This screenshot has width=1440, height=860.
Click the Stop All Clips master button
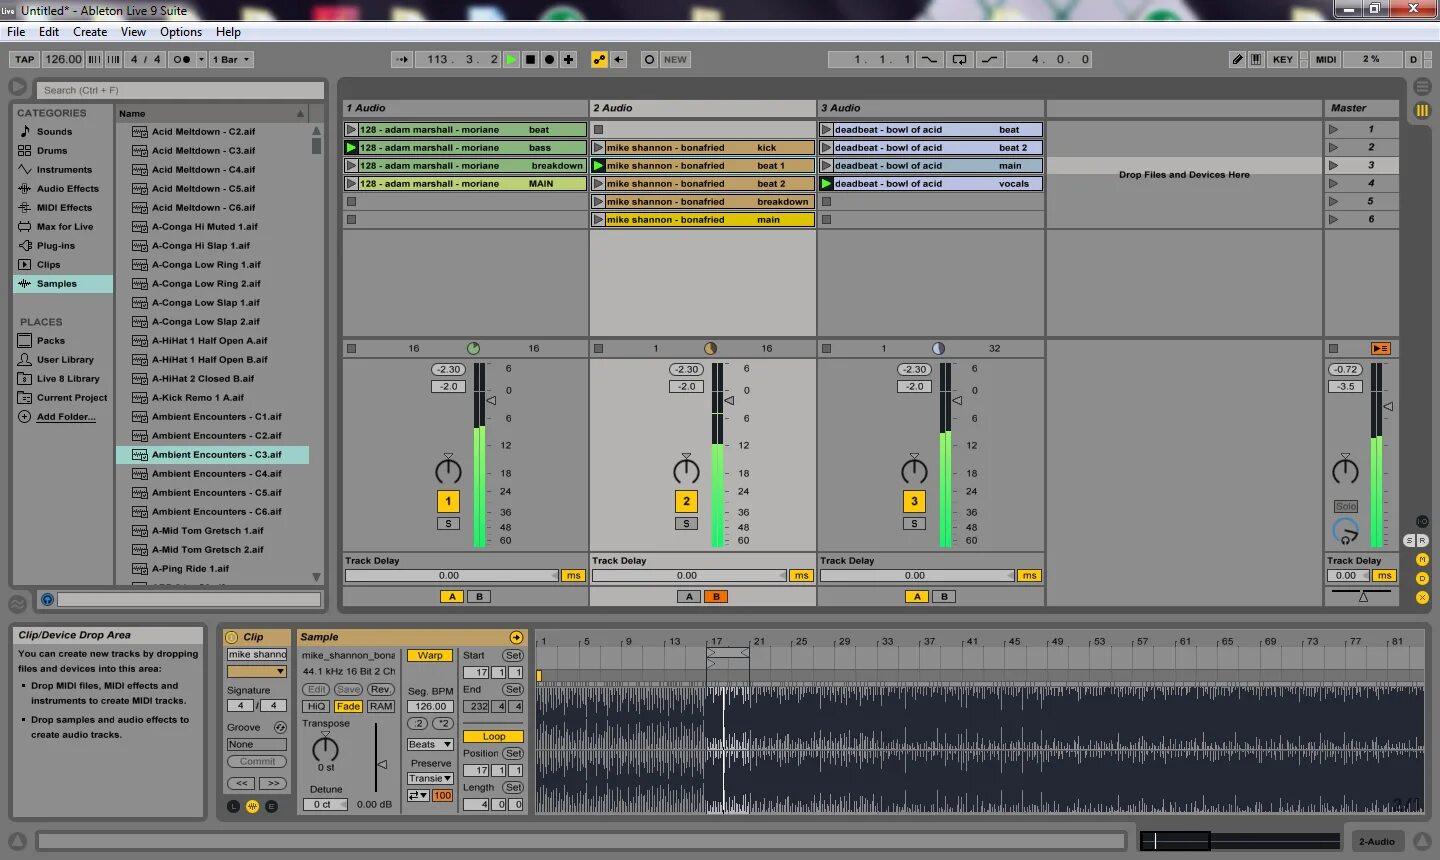(1333, 348)
